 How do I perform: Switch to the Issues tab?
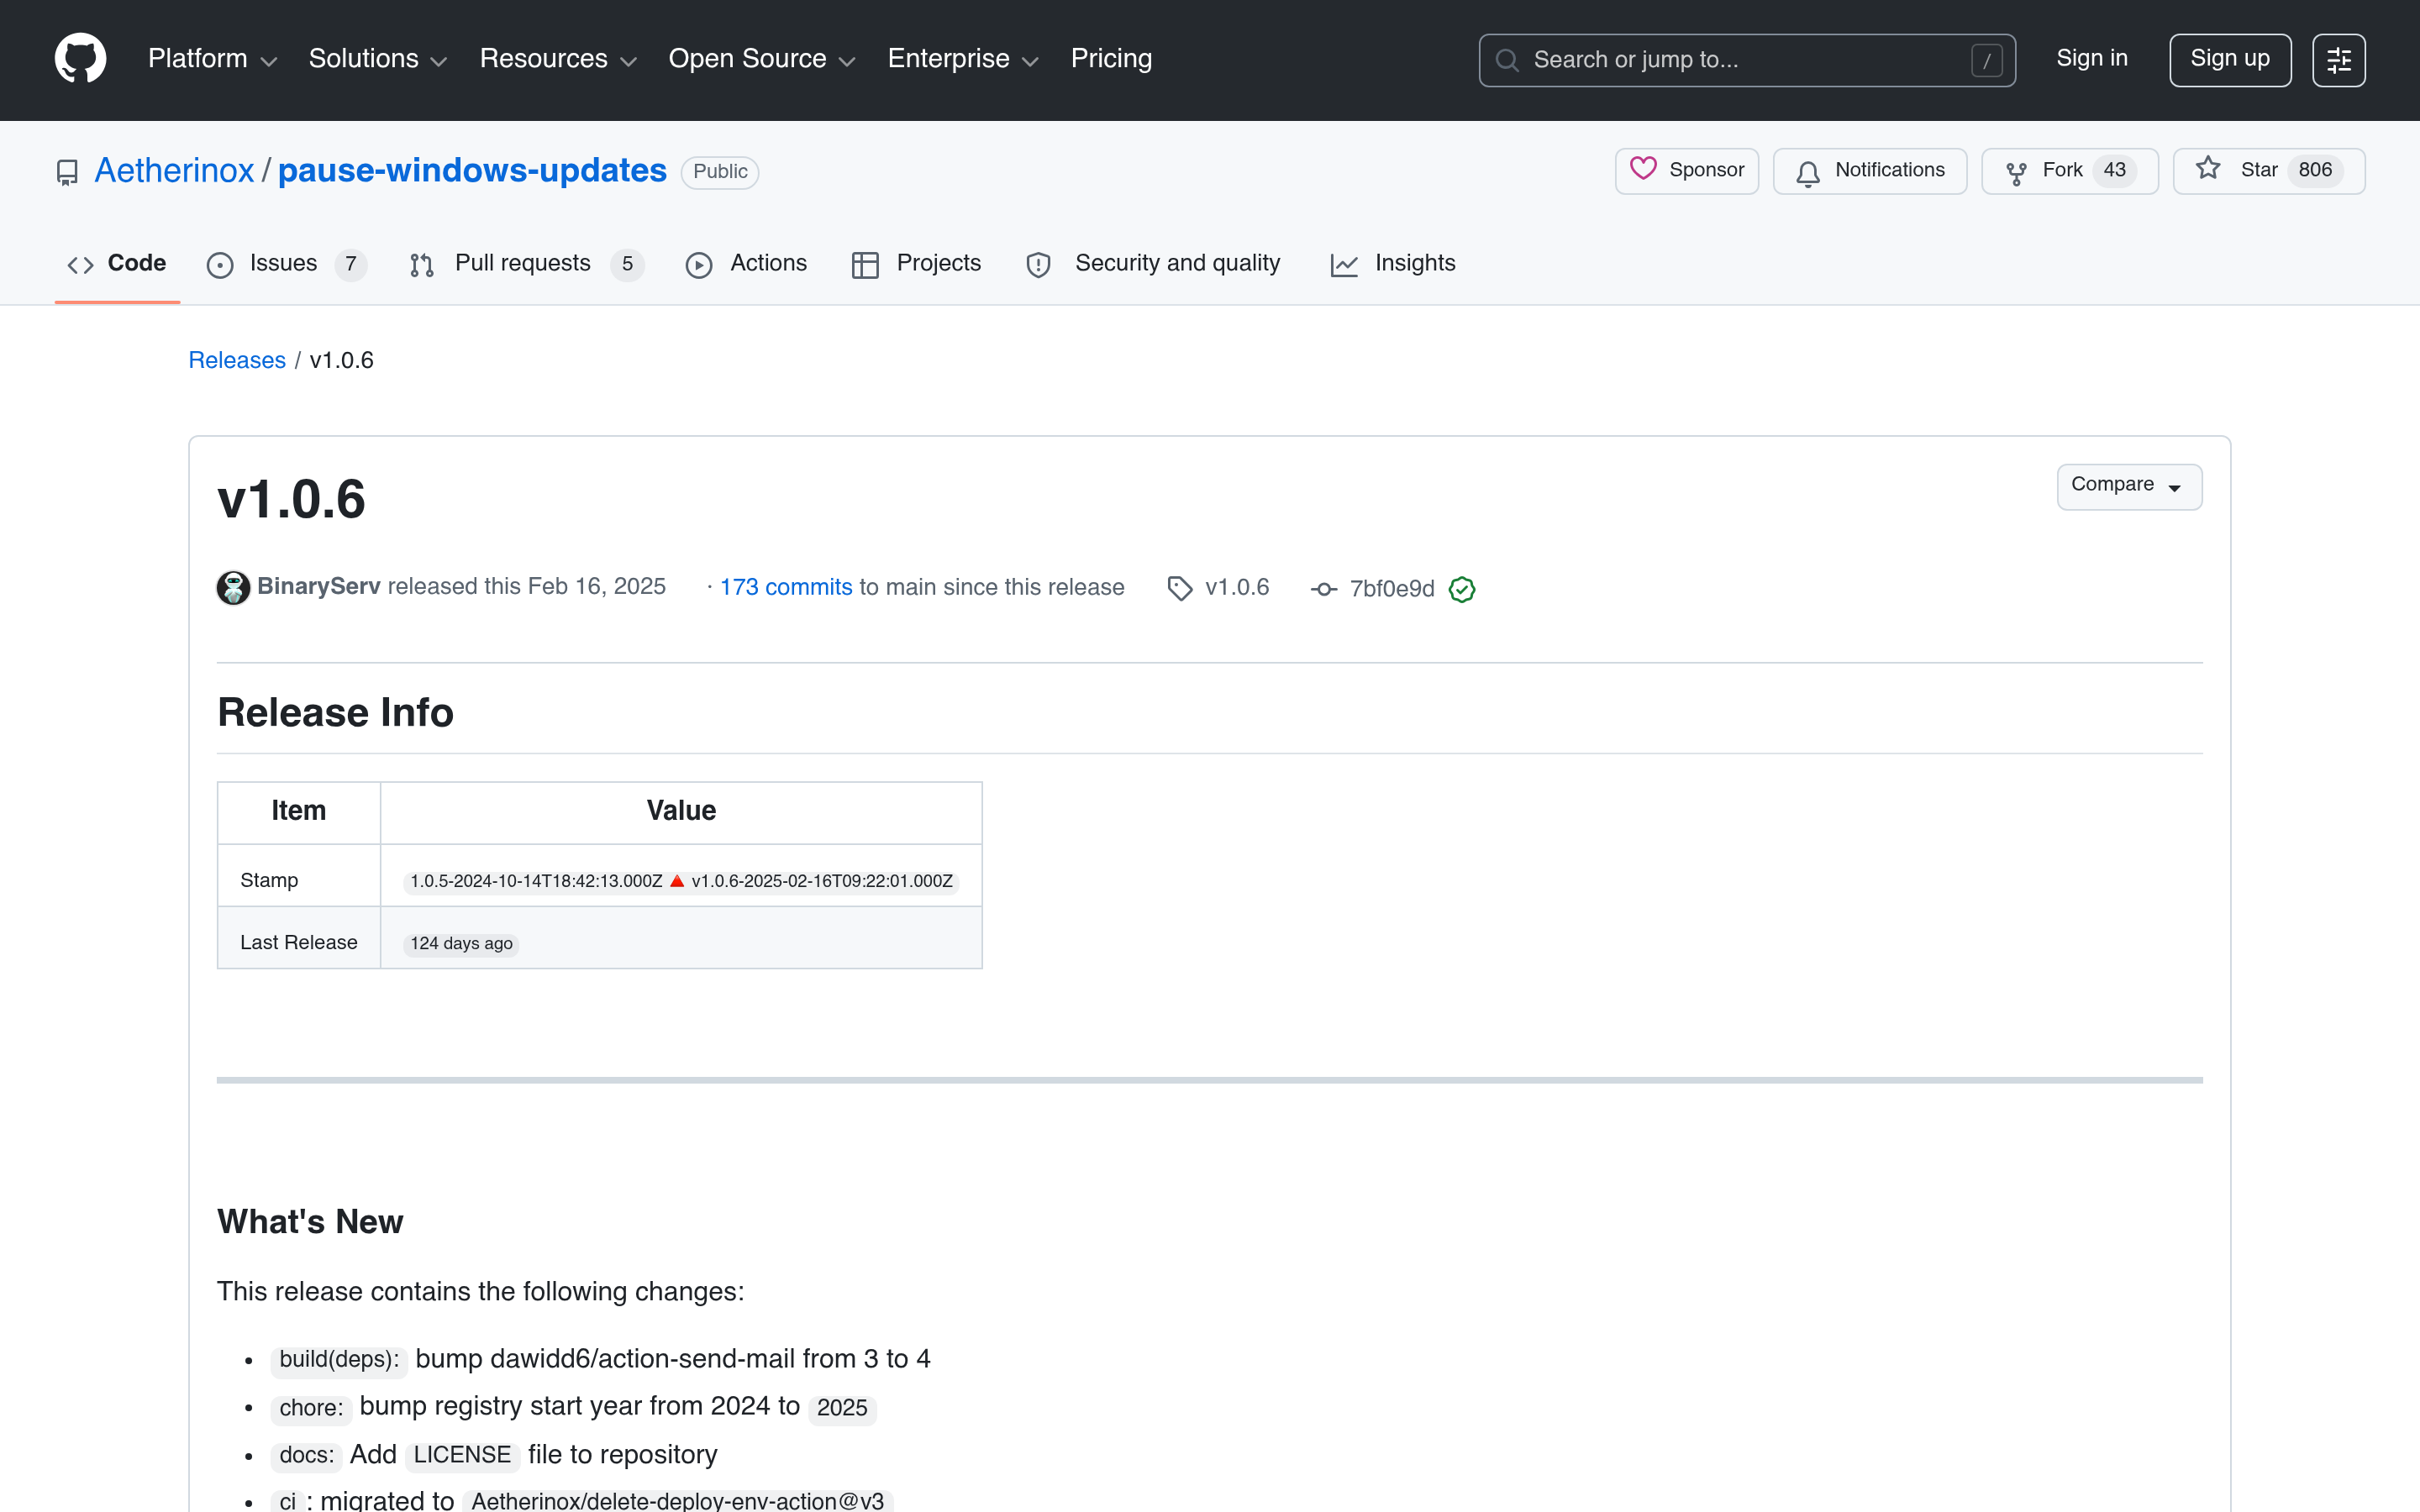tap(287, 263)
